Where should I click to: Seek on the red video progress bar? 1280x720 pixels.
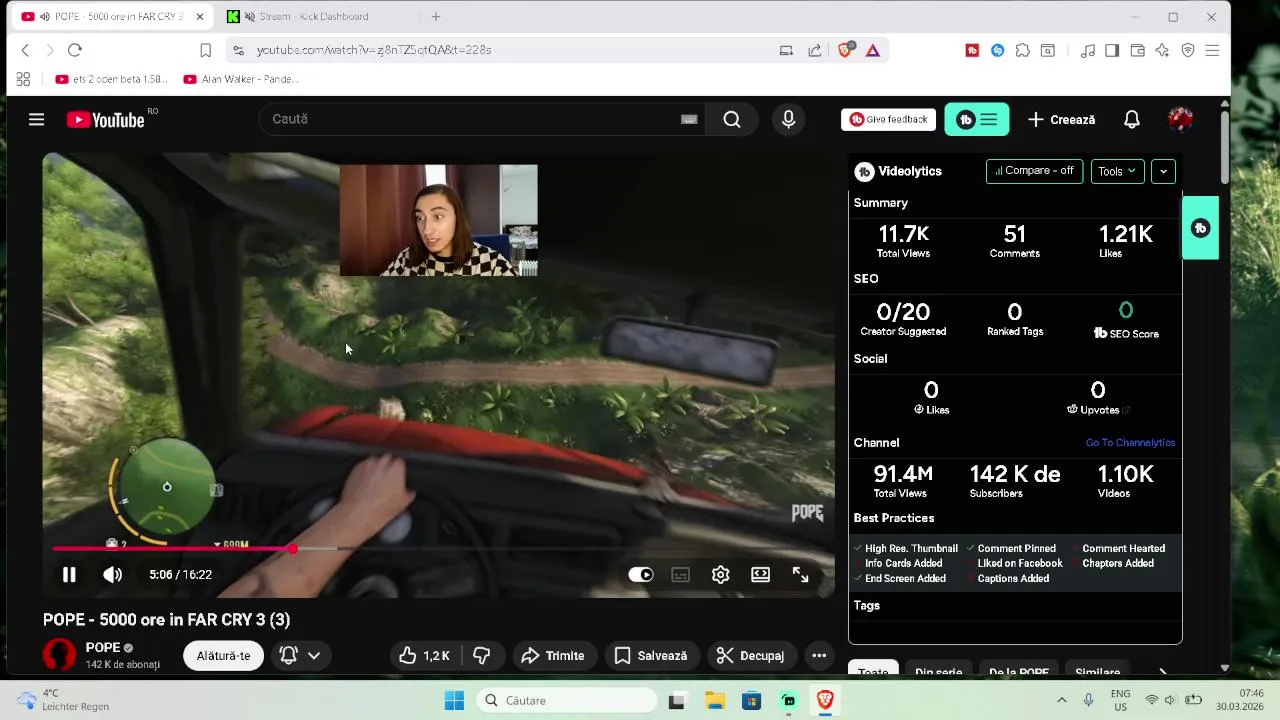point(438,549)
